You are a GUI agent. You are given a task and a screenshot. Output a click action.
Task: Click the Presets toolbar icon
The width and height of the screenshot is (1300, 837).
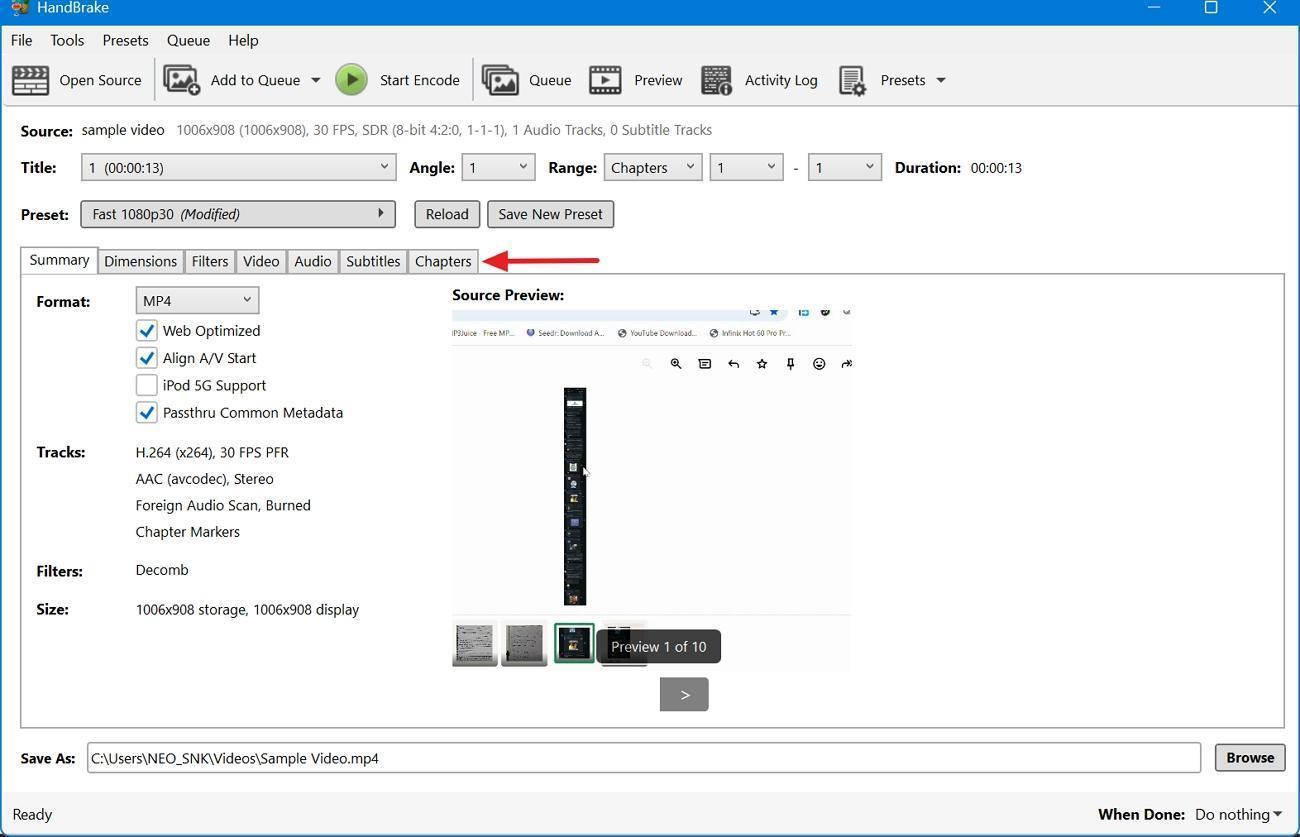pos(853,80)
